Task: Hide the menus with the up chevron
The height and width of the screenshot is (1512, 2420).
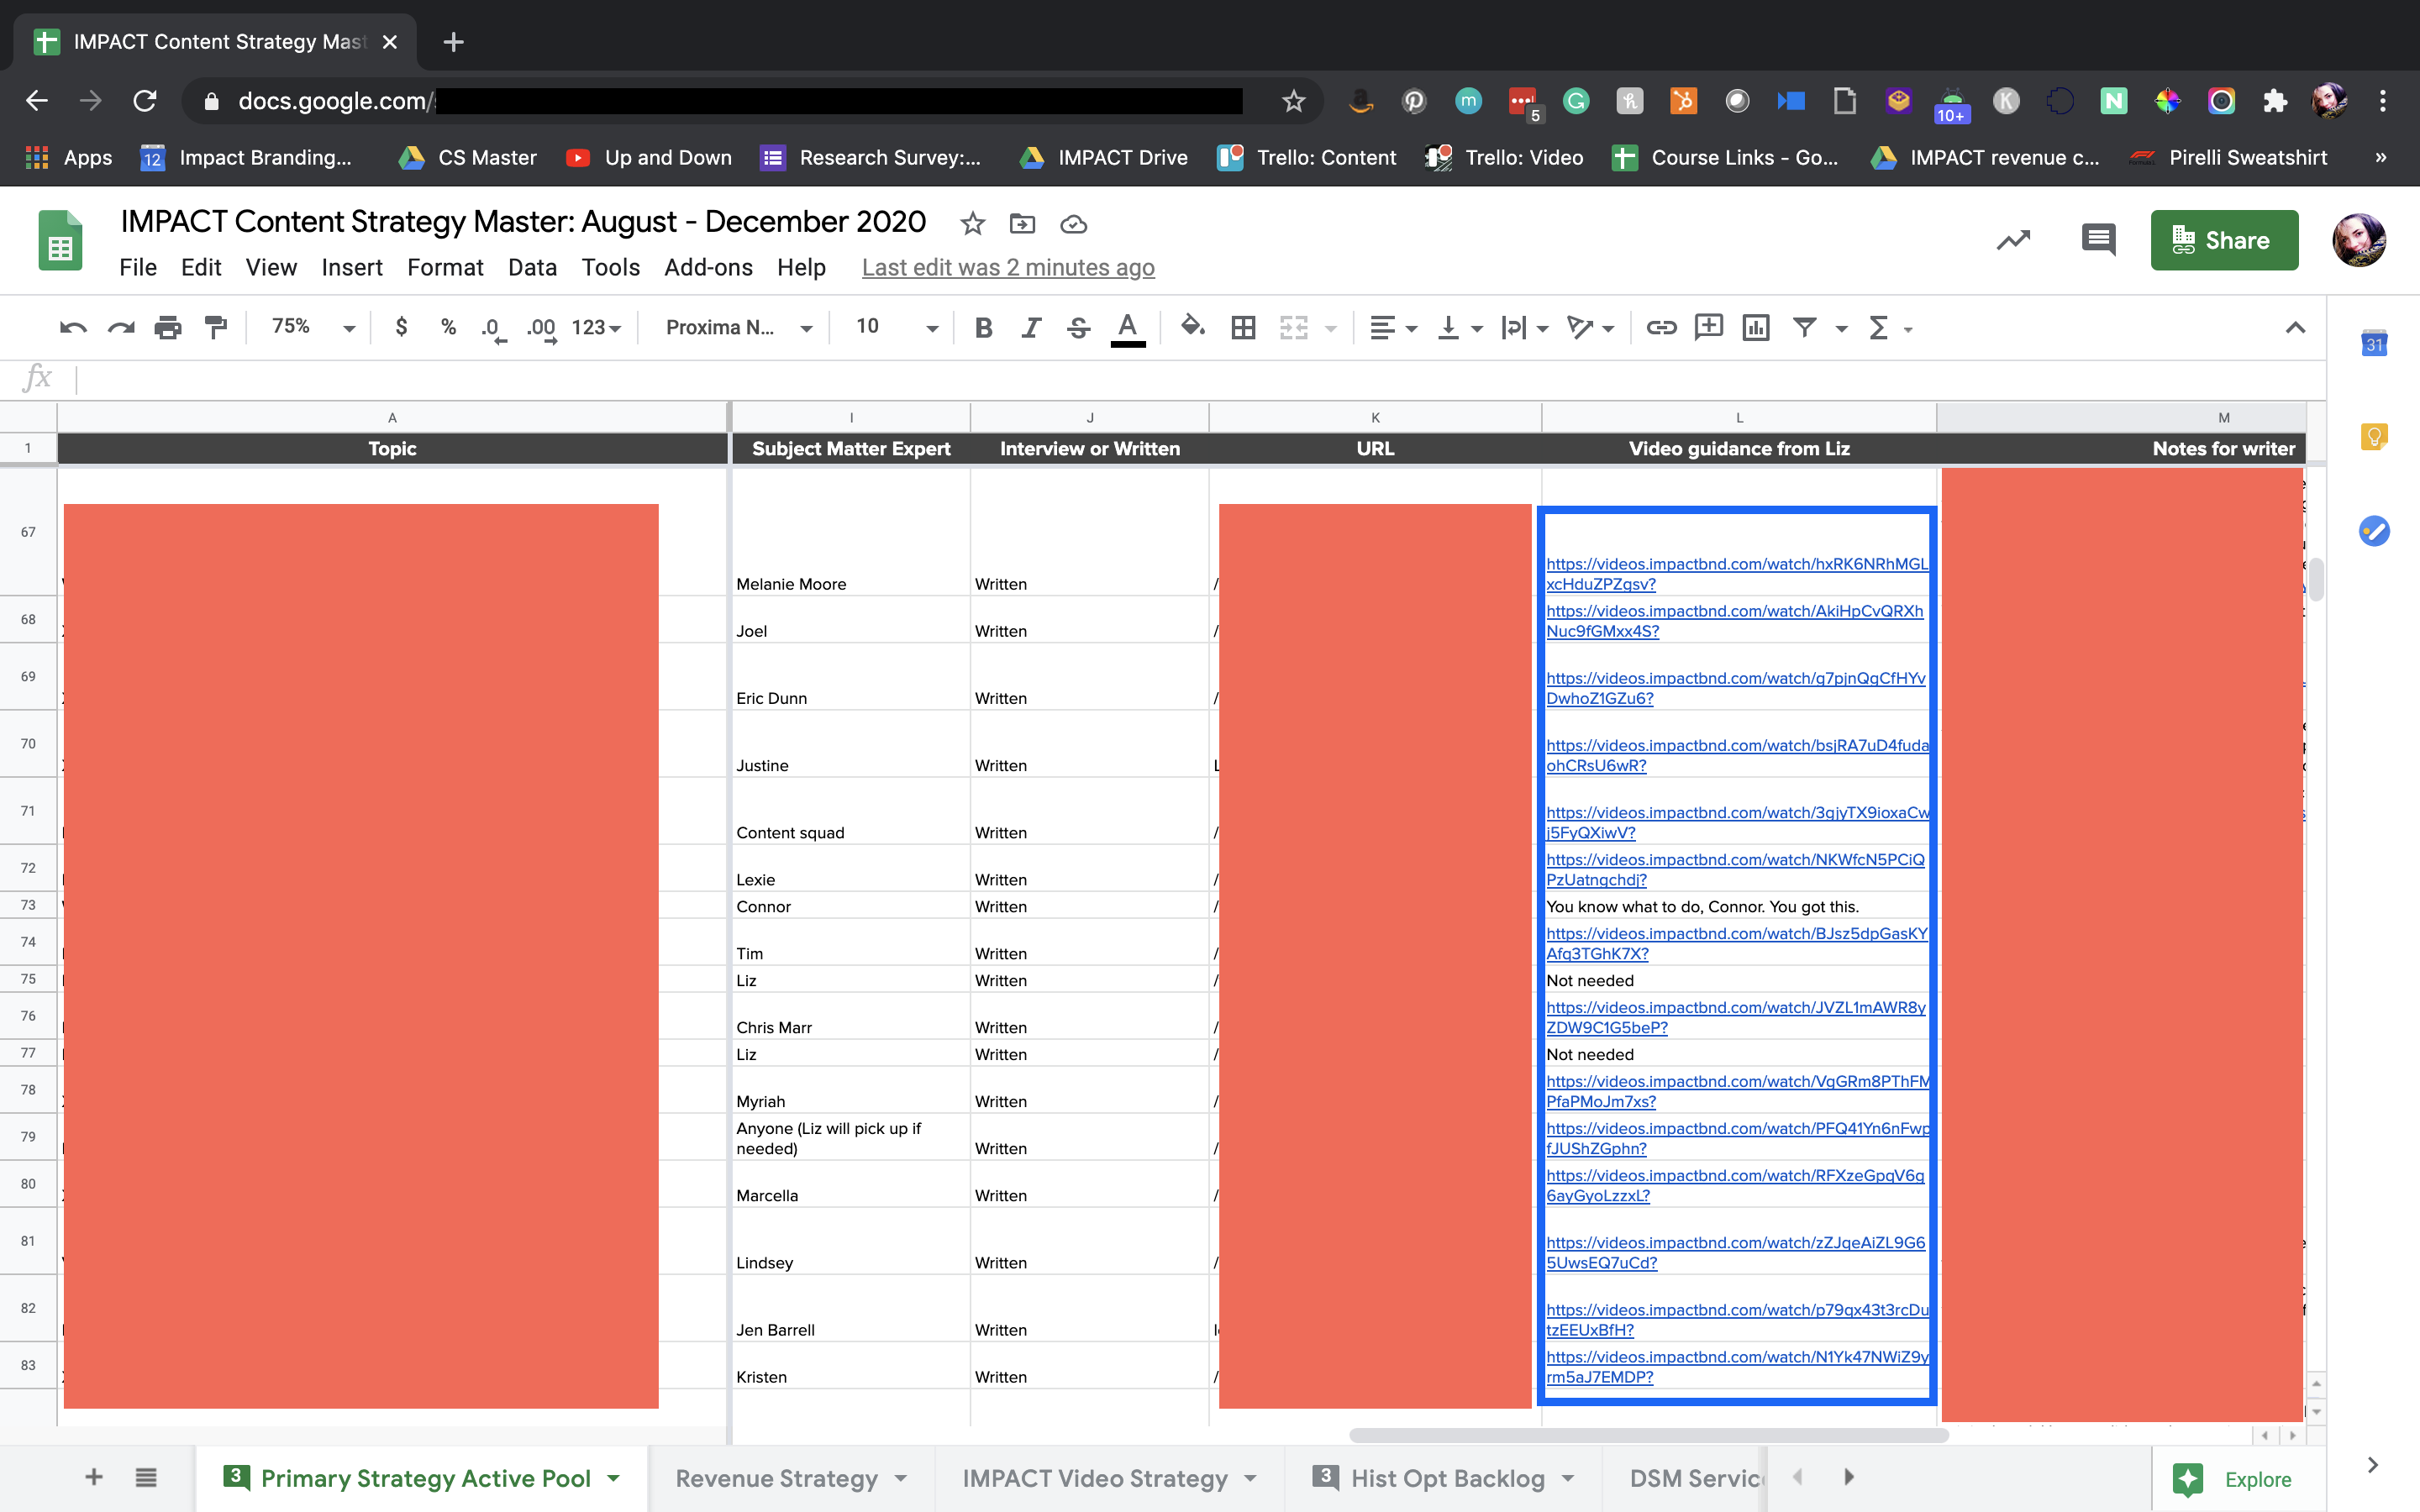Action: tap(2295, 327)
